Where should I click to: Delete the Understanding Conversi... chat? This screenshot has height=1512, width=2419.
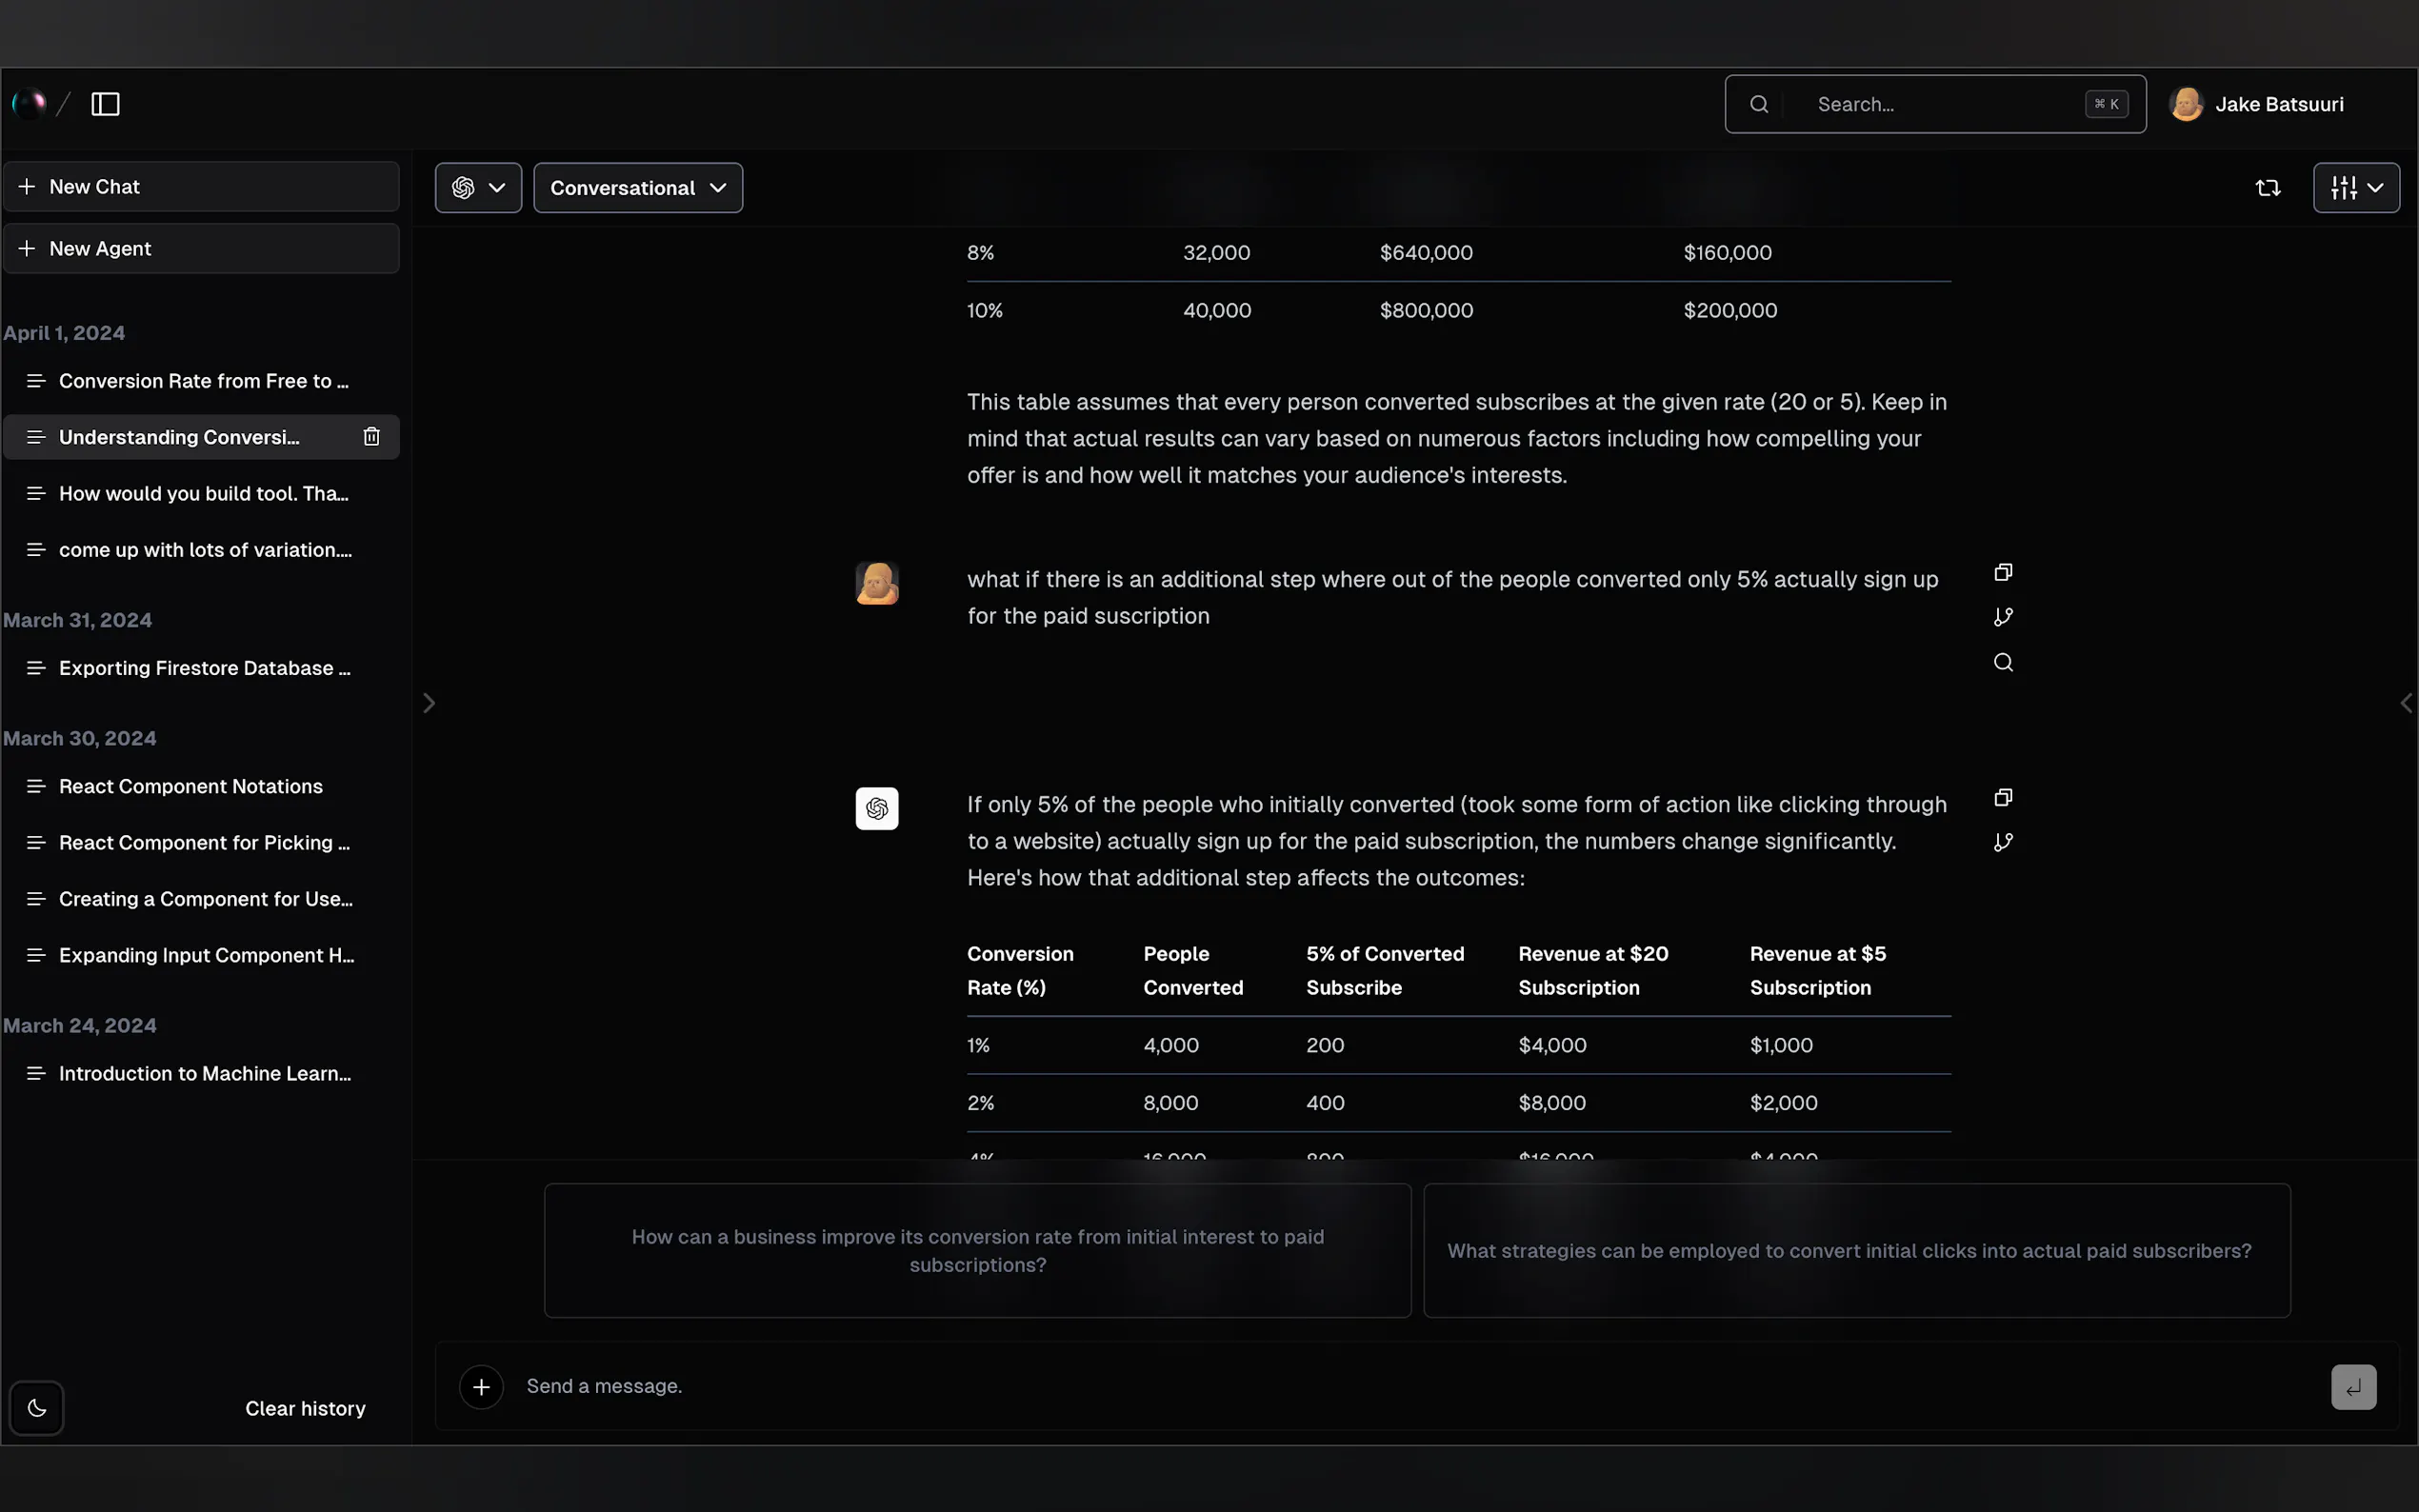[371, 437]
